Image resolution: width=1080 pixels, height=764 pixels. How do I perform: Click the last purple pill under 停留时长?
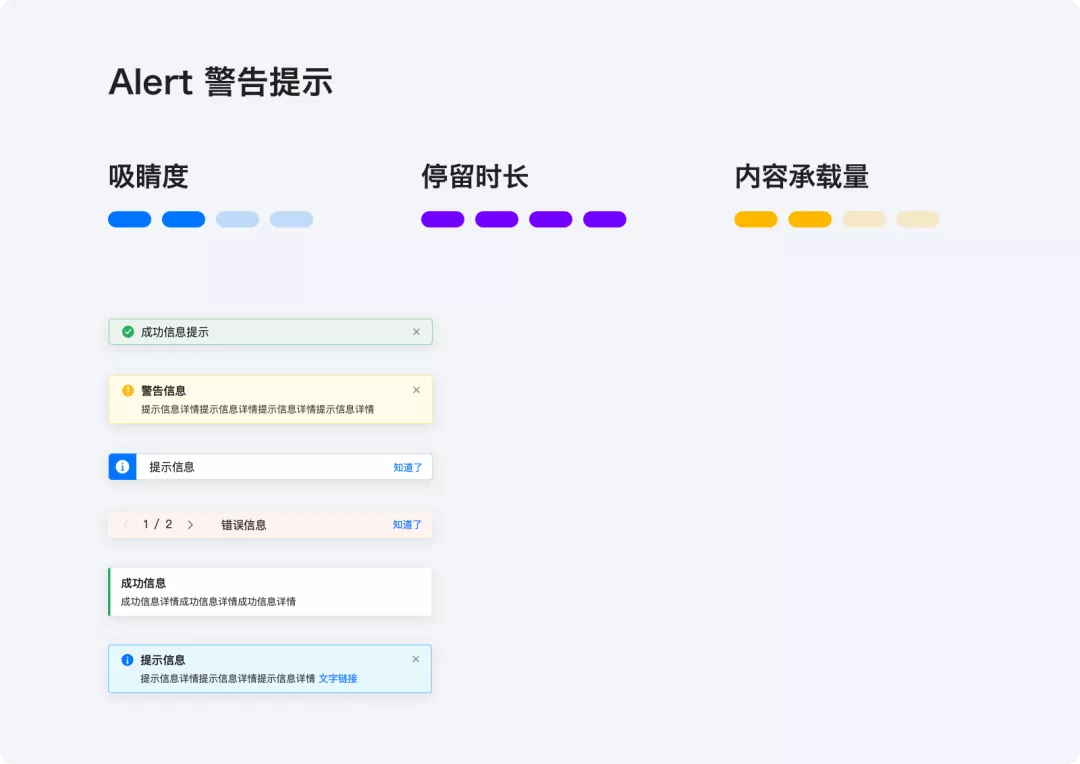tap(605, 219)
